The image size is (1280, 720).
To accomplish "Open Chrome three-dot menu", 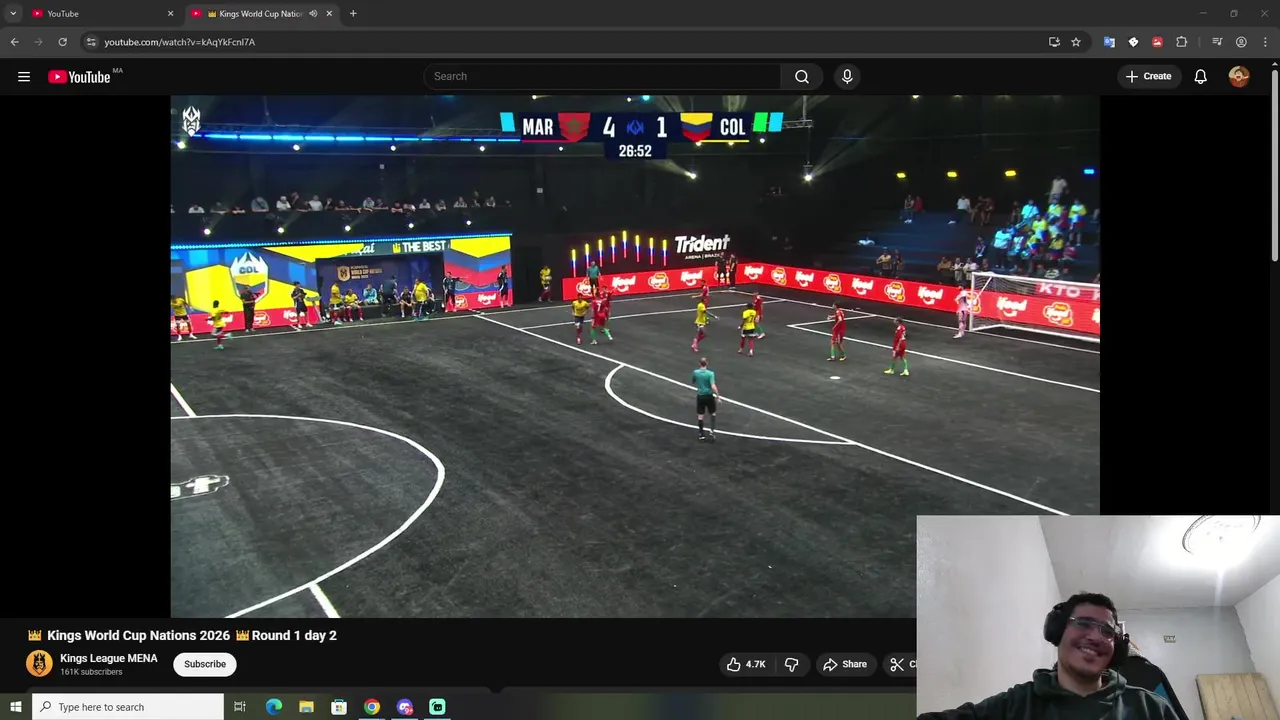I will pyautogui.click(x=1265, y=42).
